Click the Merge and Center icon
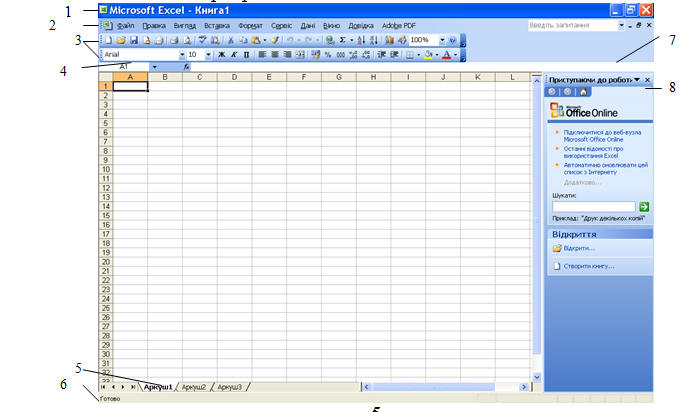Screen dimensions: 700x412 pyautogui.click(x=300, y=54)
